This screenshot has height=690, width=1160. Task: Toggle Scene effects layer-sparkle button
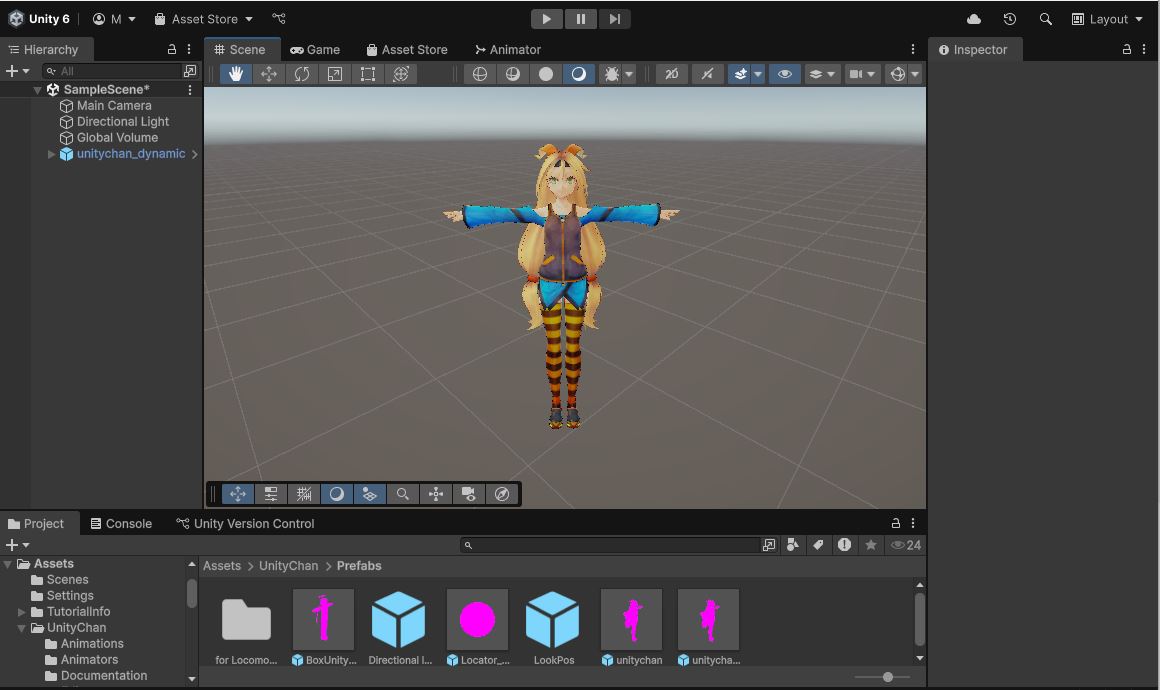click(x=740, y=74)
